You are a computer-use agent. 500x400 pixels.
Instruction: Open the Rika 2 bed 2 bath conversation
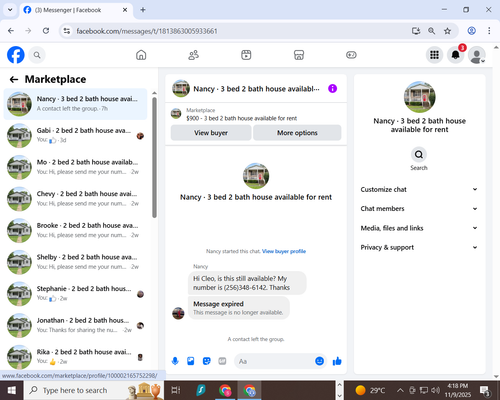click(x=75, y=357)
